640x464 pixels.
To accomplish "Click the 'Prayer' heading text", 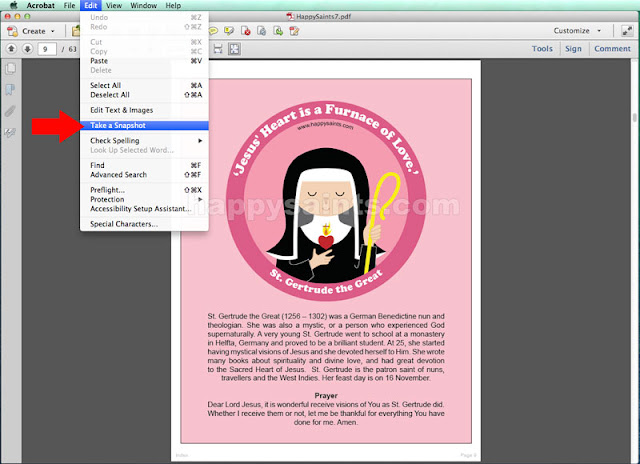I will click(326, 395).
